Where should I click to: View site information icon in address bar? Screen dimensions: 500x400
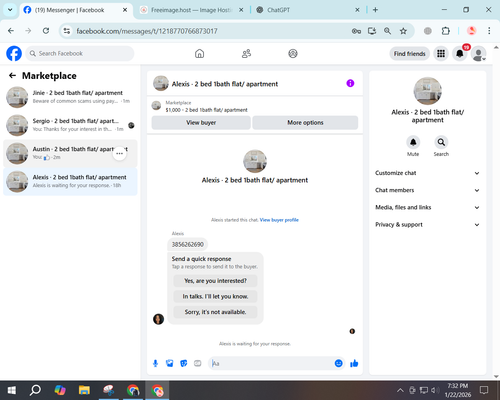(67, 31)
